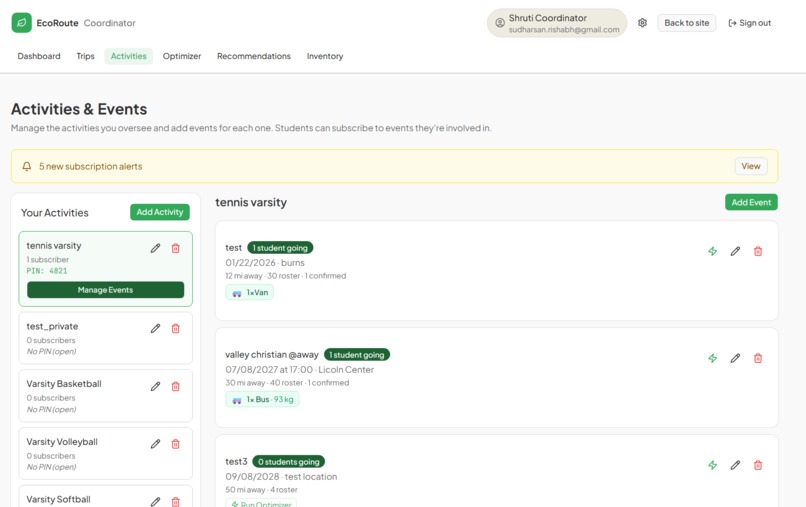Delete the valley christian @away event
Viewport: 806px width, 507px height.
(758, 358)
